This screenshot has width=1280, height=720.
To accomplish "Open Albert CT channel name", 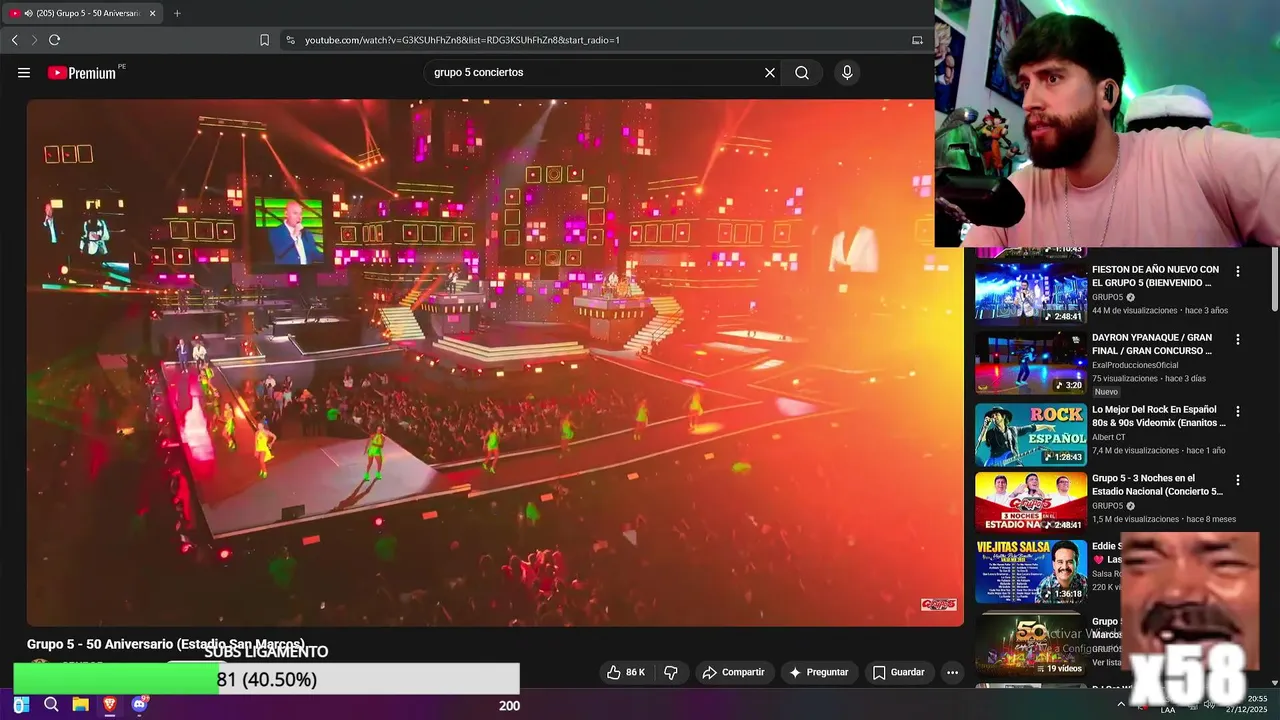I will [x=1109, y=437].
